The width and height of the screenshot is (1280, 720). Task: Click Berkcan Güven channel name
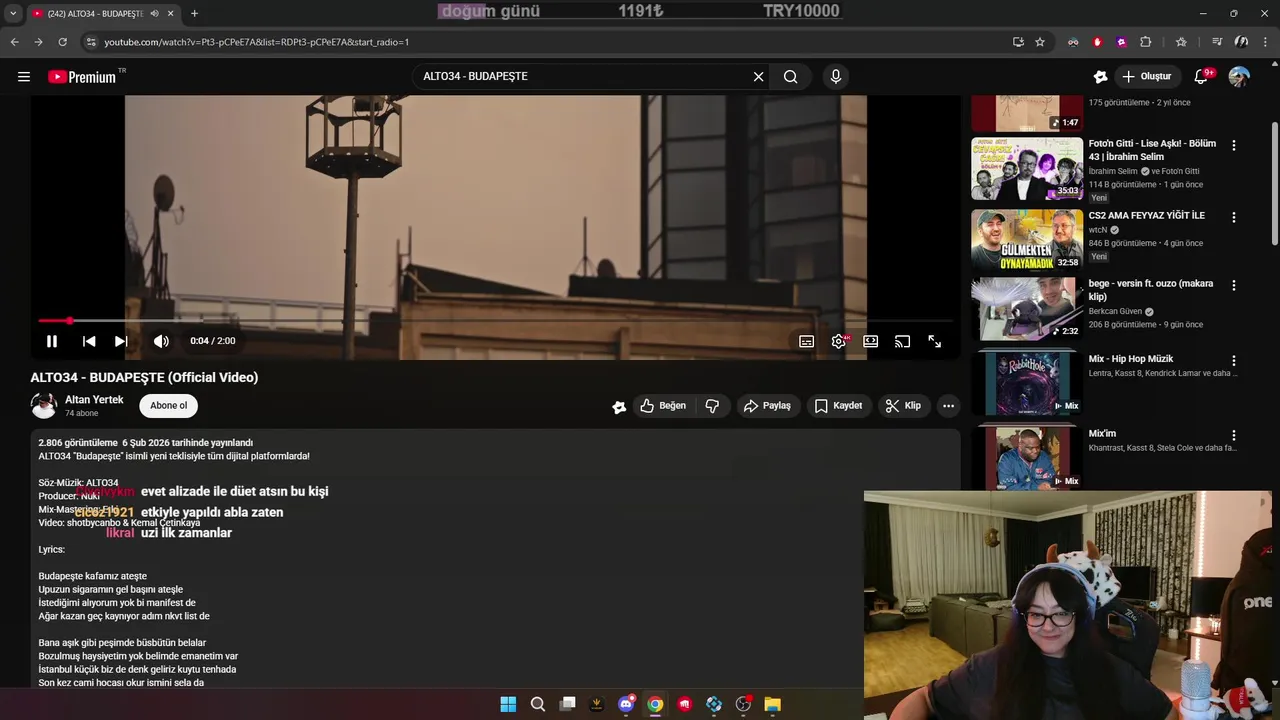point(1115,311)
